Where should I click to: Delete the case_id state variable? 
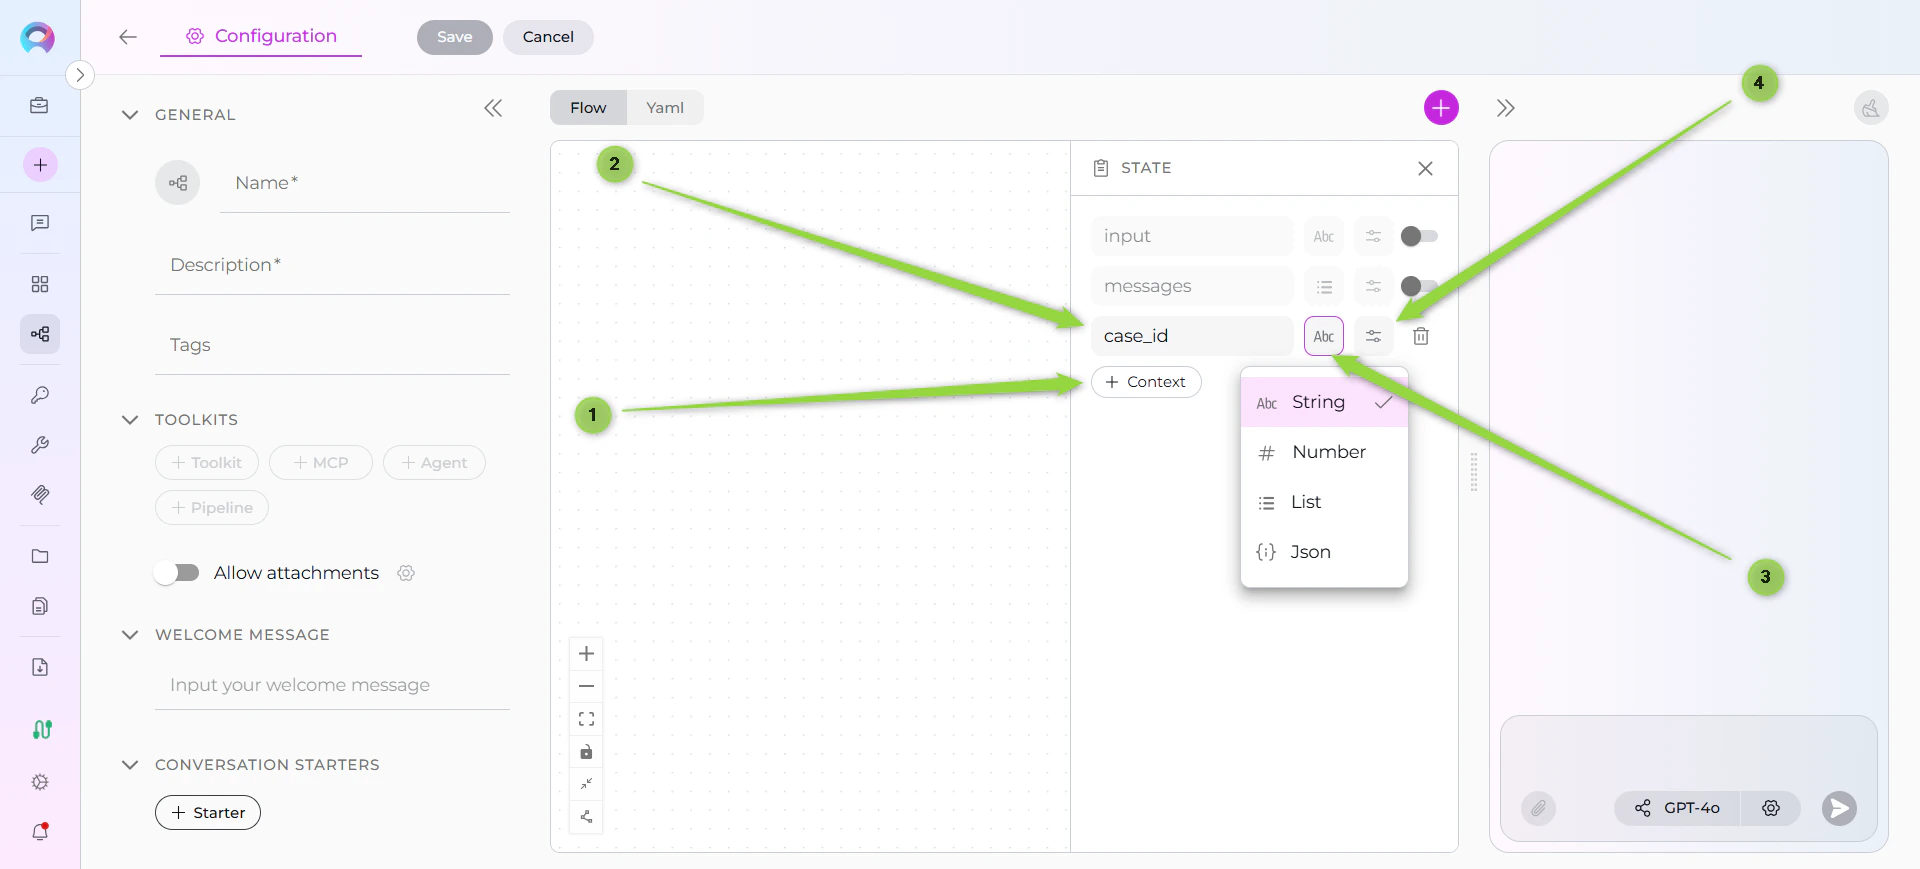click(x=1421, y=336)
